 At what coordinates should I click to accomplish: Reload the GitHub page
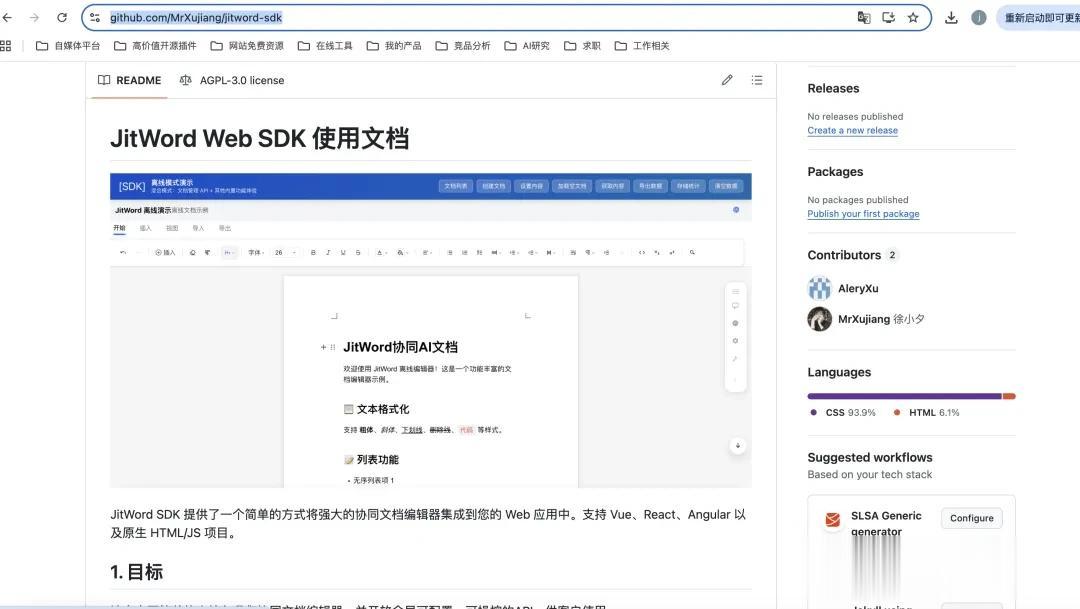point(62,18)
